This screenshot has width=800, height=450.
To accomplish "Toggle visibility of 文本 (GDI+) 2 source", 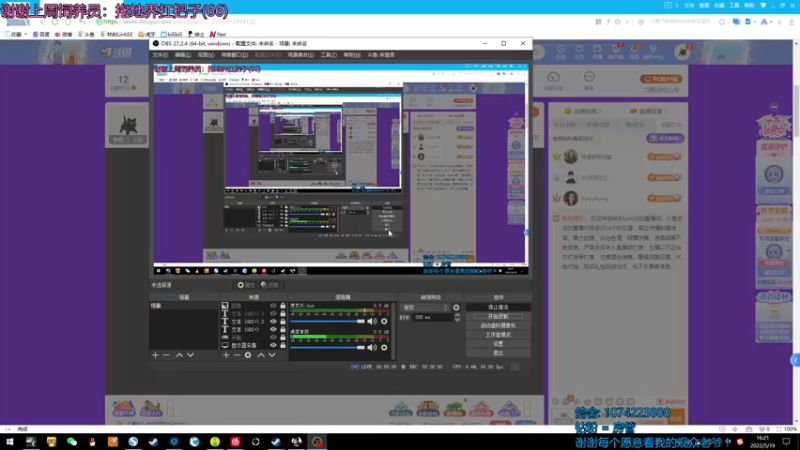I will 273,321.
